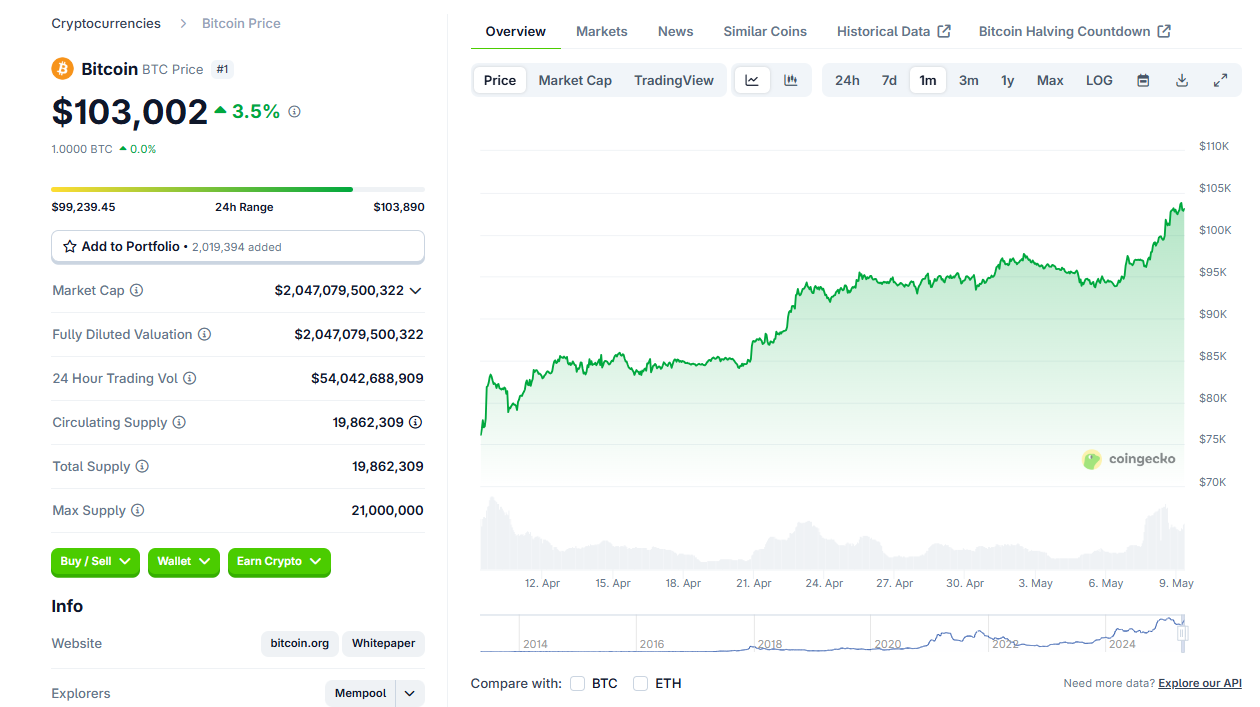1260x707 pixels.
Task: Open the News tab
Action: pyautogui.click(x=676, y=31)
